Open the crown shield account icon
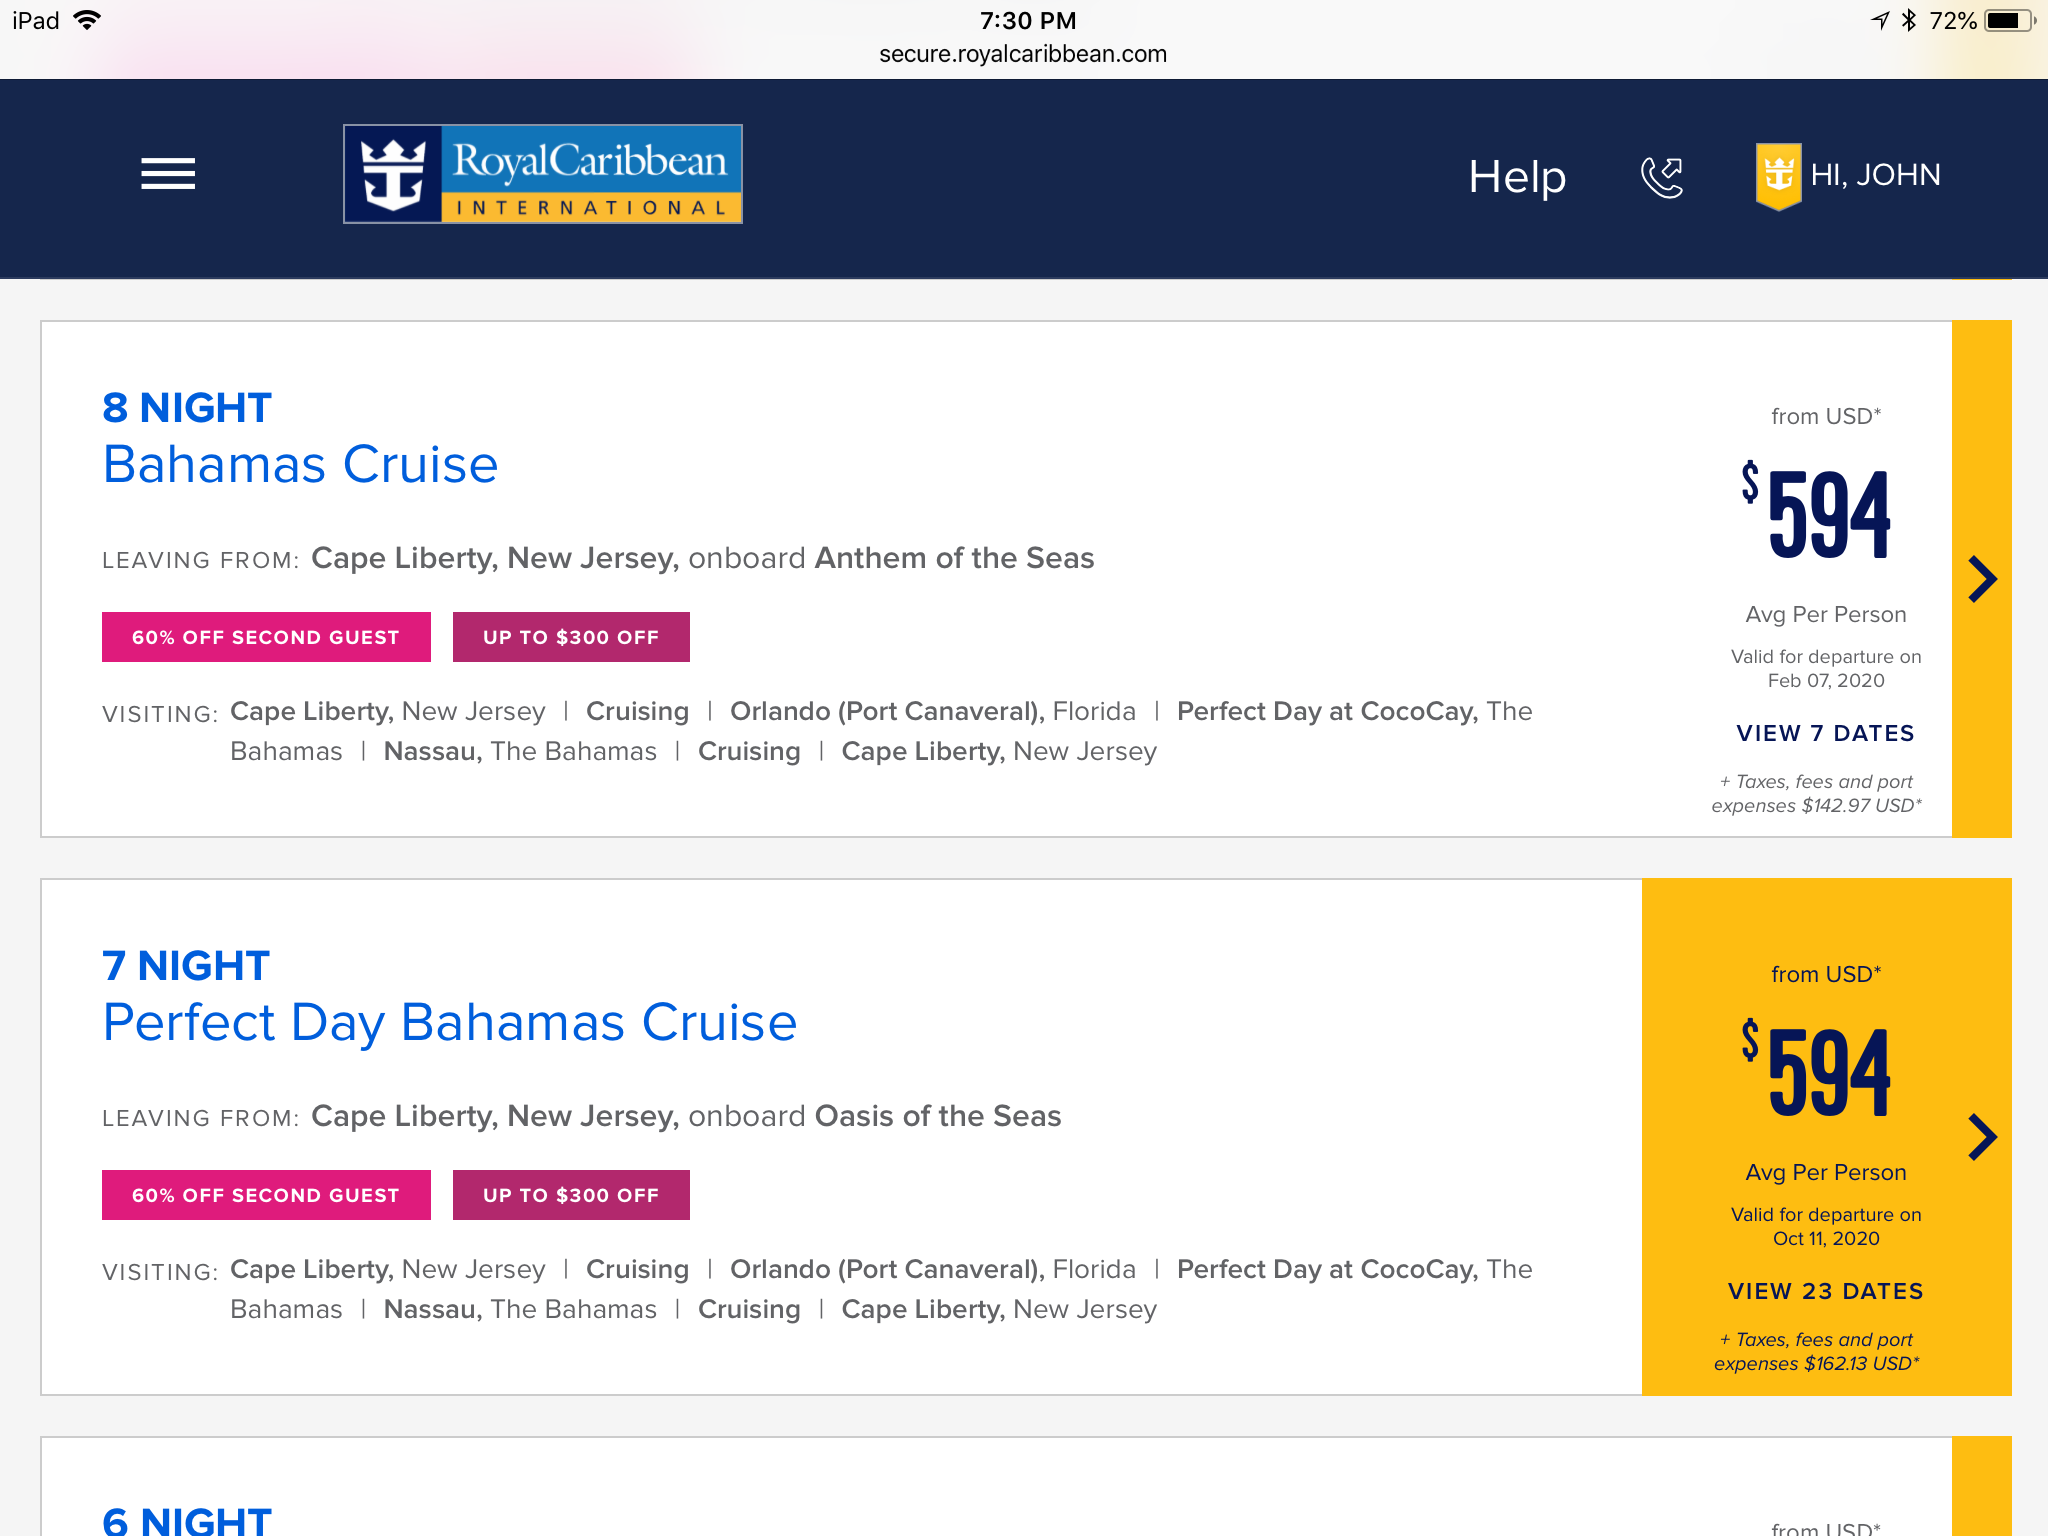This screenshot has height=1536, width=2048. point(1778,176)
